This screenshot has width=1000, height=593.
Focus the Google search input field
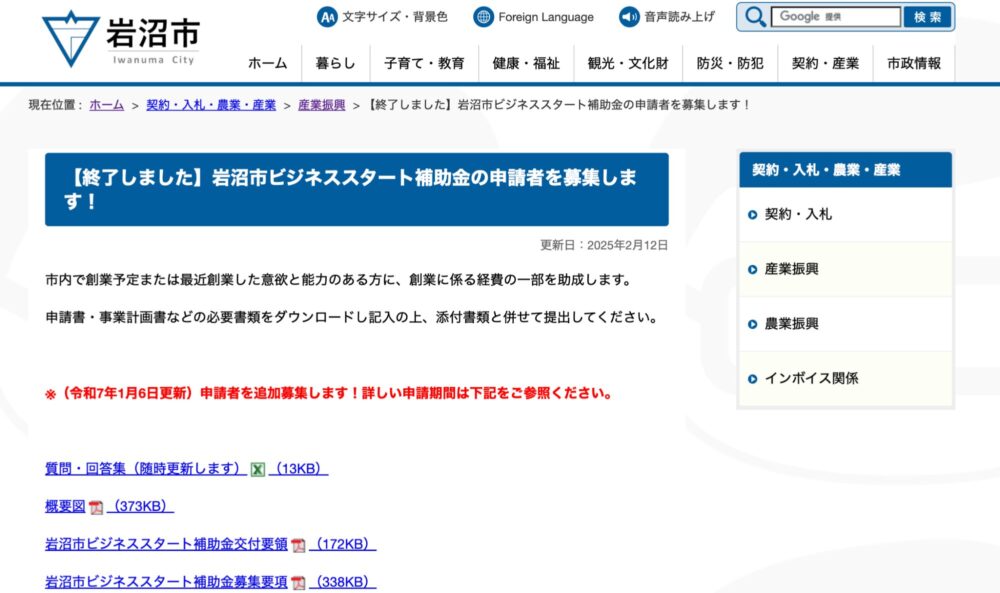click(x=835, y=17)
